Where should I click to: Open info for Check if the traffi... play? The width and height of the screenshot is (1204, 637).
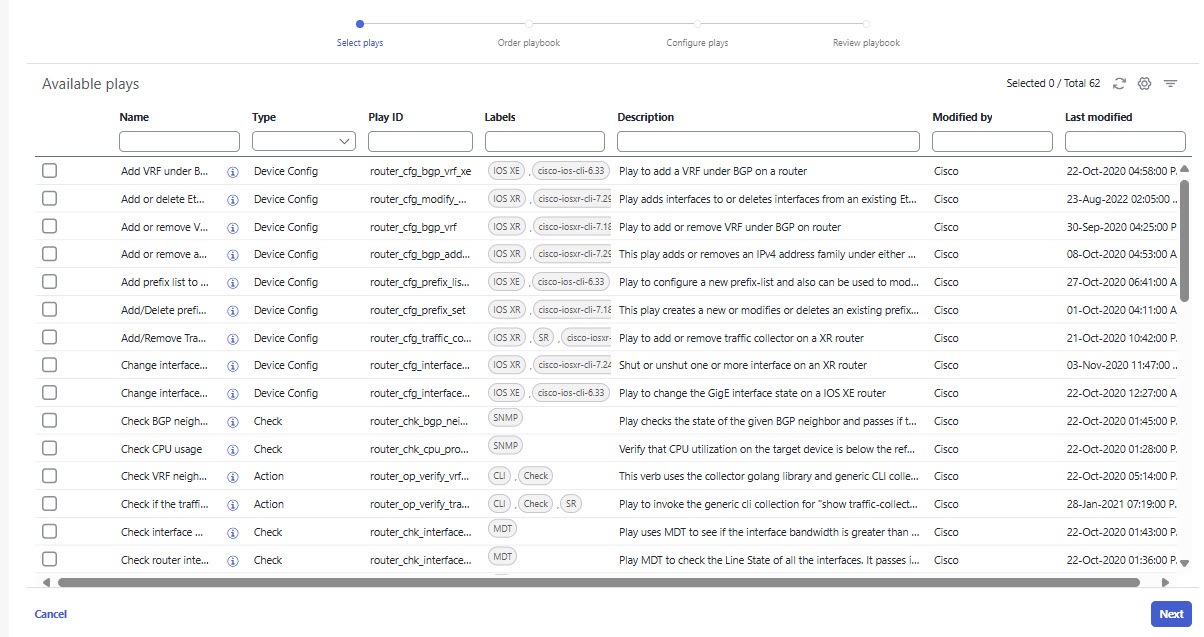pyautogui.click(x=232, y=505)
